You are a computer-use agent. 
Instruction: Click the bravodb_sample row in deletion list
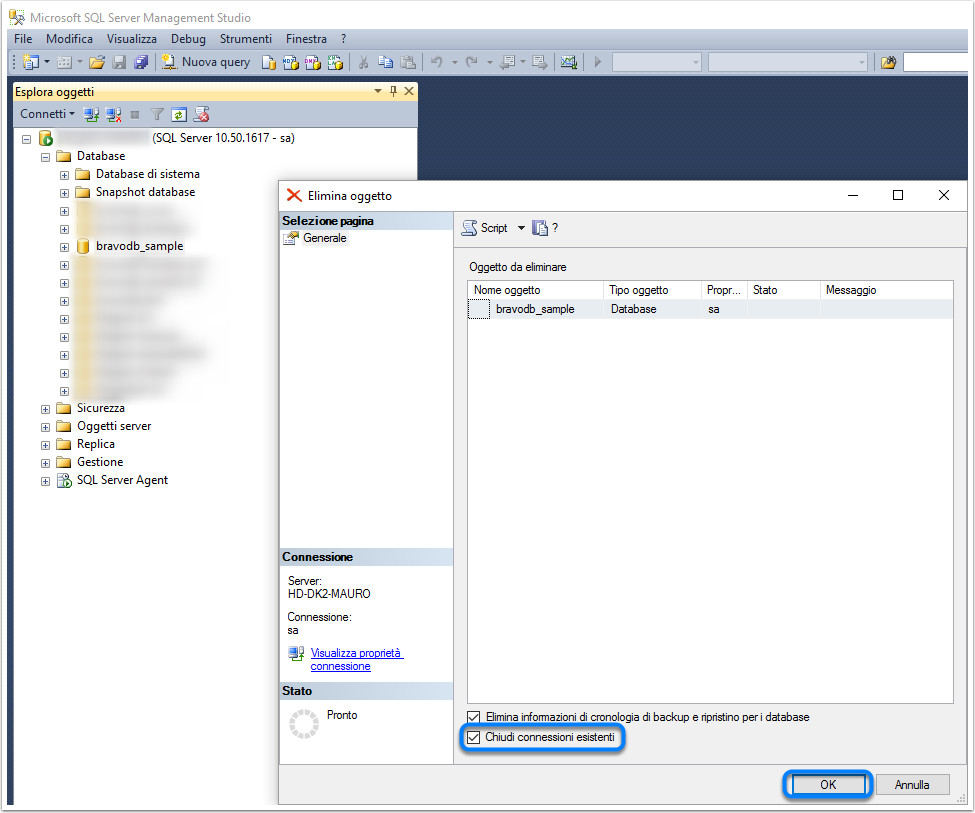tap(710, 309)
